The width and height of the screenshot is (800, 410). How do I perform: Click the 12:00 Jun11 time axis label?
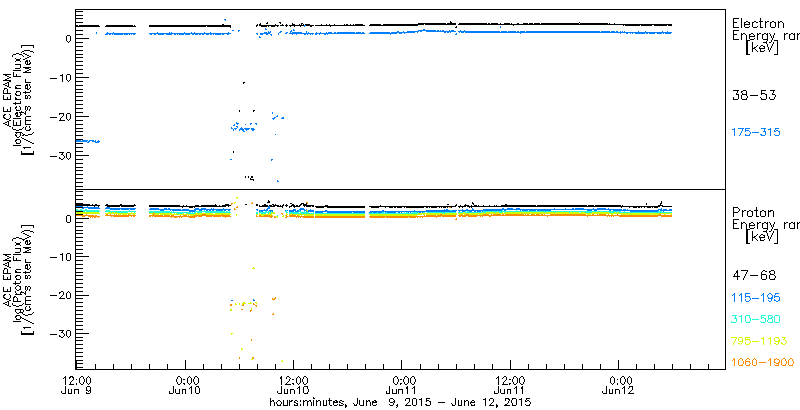[x=511, y=387]
